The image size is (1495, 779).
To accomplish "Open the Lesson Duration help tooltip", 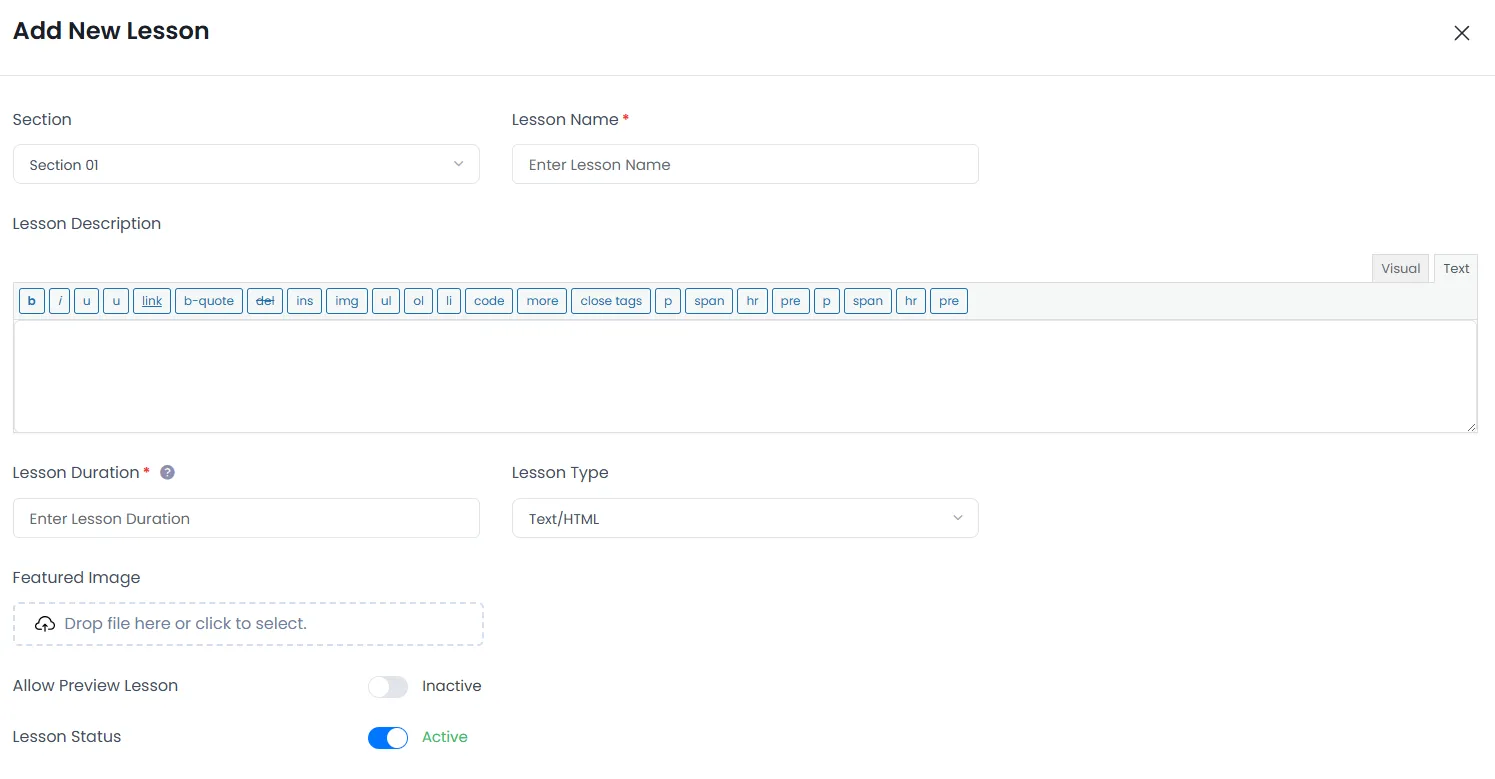I will click(167, 471).
